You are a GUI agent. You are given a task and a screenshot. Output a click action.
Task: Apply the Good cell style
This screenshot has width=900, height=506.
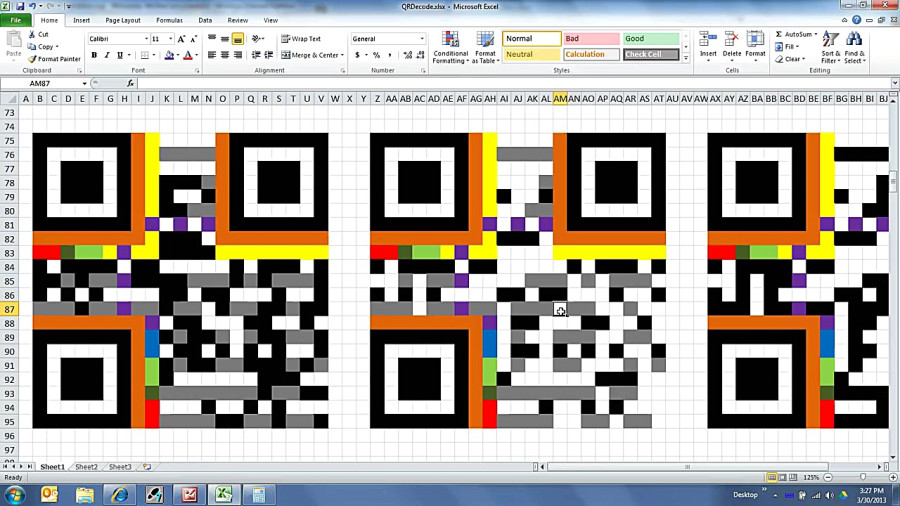tap(651, 38)
